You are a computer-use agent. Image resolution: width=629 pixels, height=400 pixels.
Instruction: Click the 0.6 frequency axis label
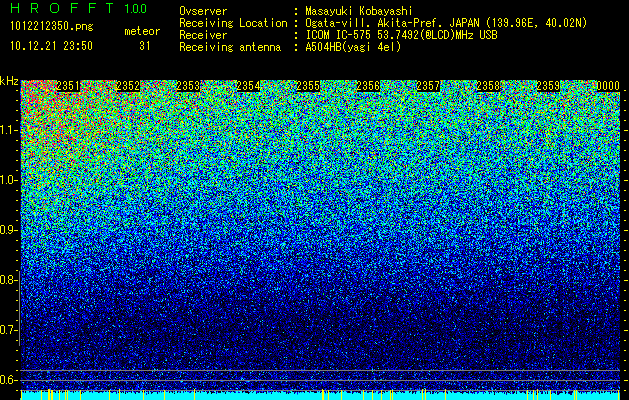(9, 380)
